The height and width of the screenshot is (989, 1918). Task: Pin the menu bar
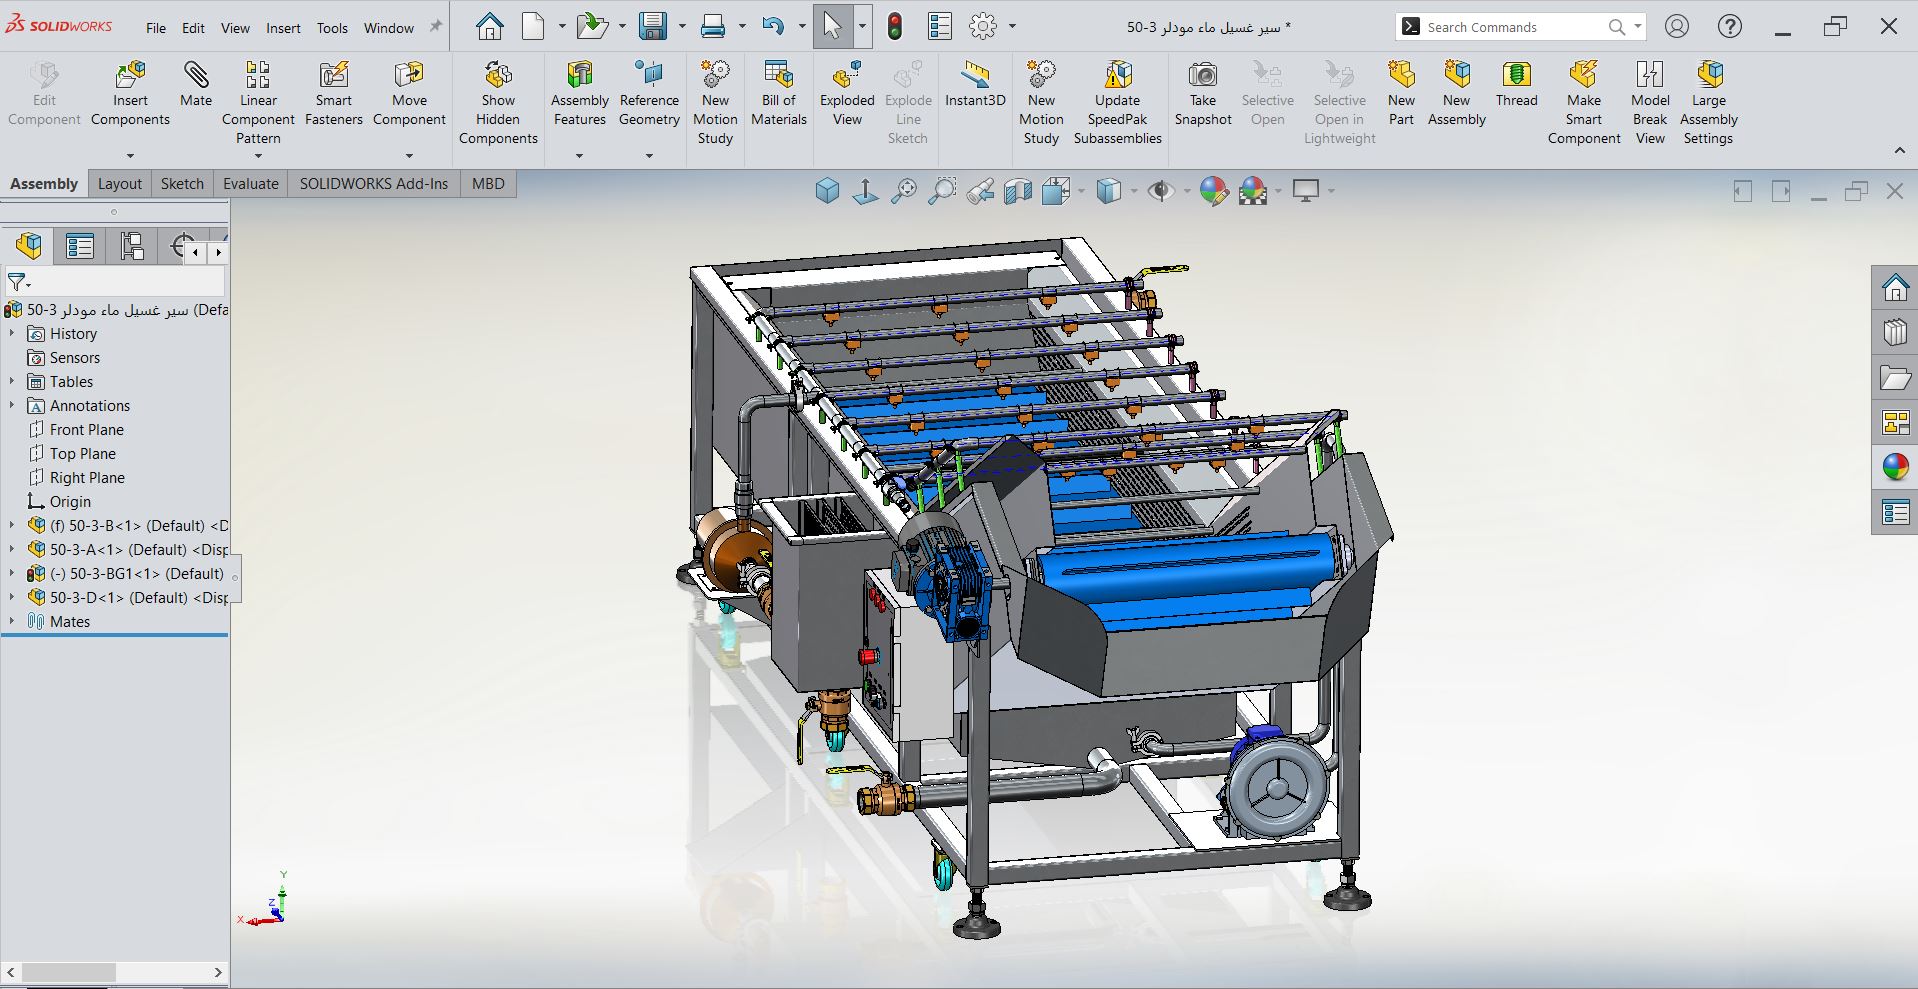(435, 27)
